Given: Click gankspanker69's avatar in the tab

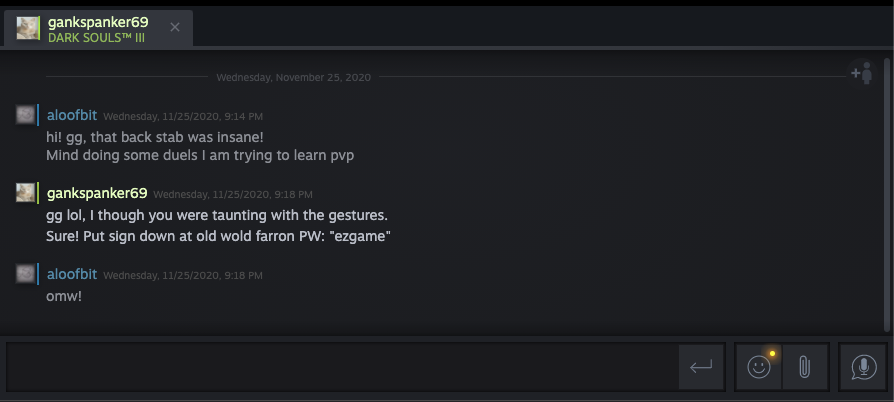Looking at the screenshot, I should [x=28, y=28].
